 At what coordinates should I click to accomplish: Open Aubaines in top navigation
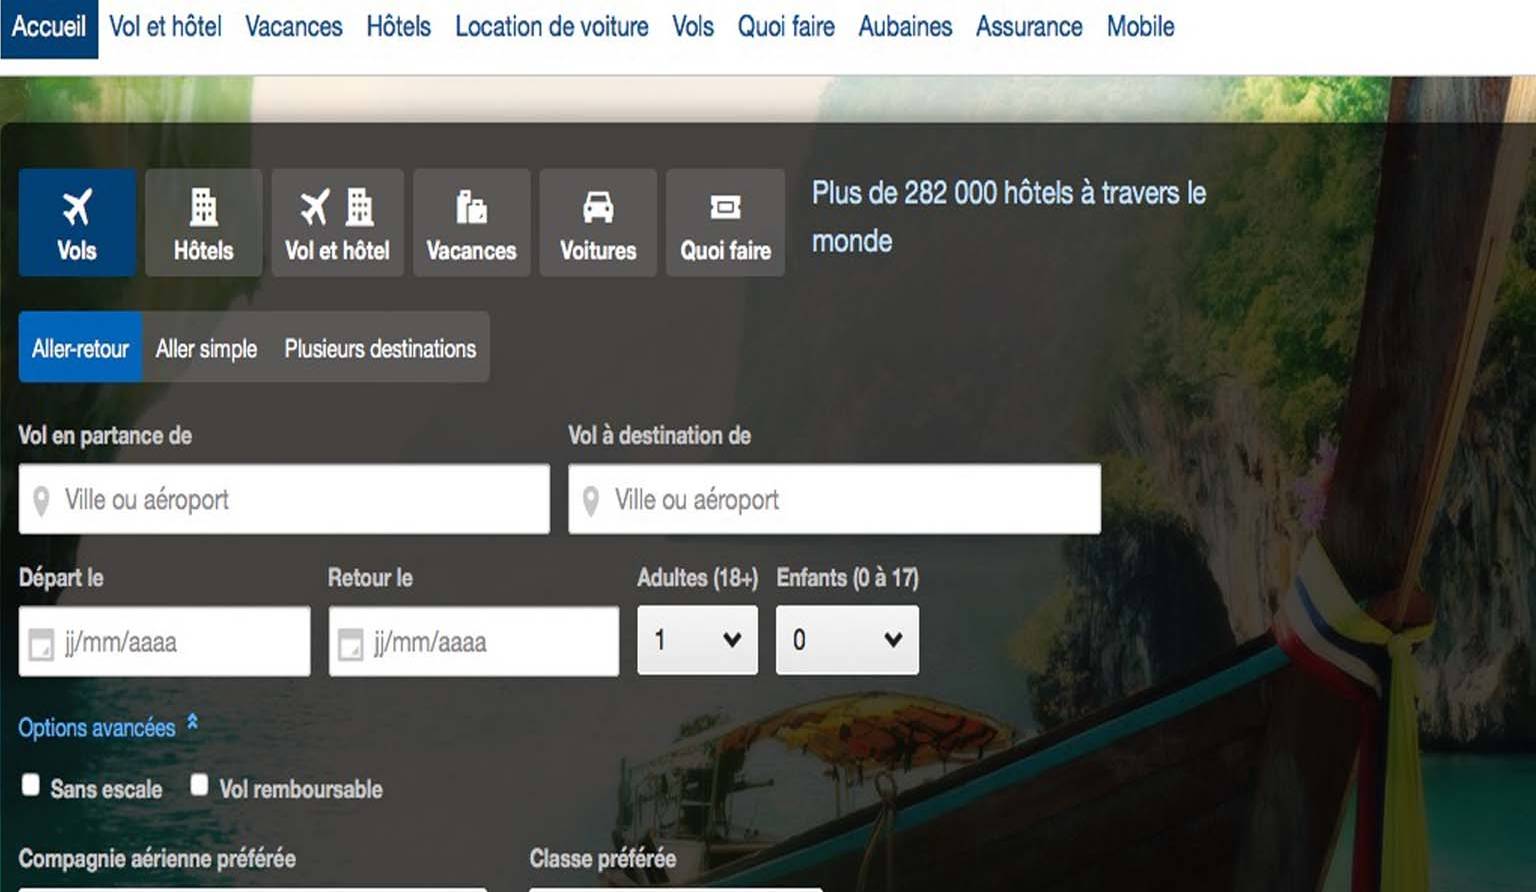pos(905,27)
